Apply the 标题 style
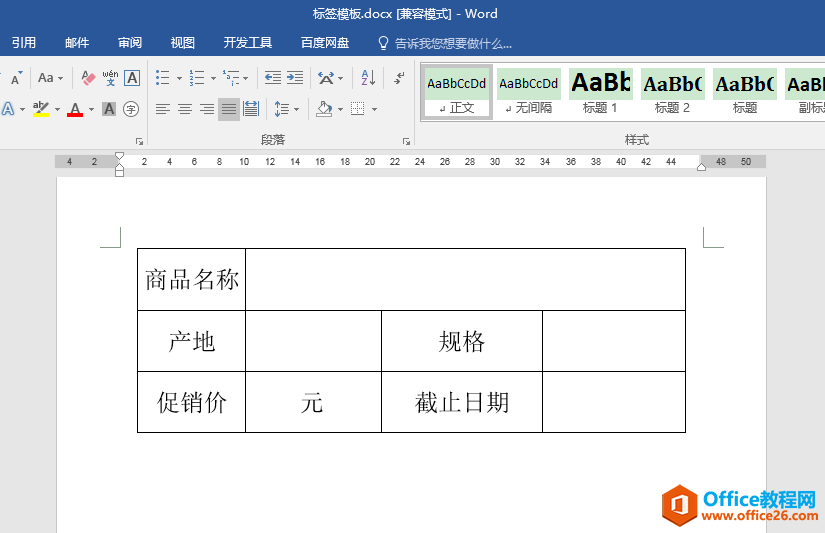The height and width of the screenshot is (533, 825). 744,92
